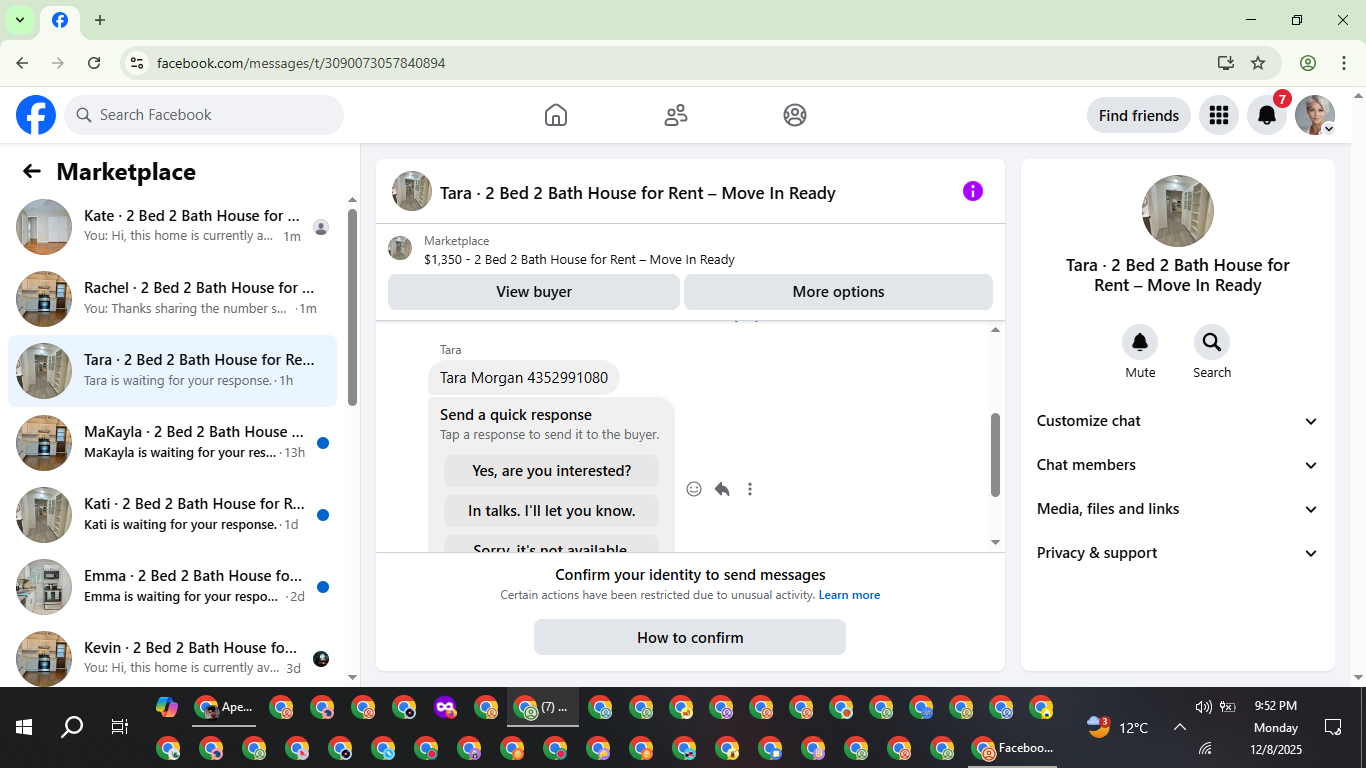Go back to the previous browser page
The height and width of the screenshot is (768, 1366).
[22, 63]
